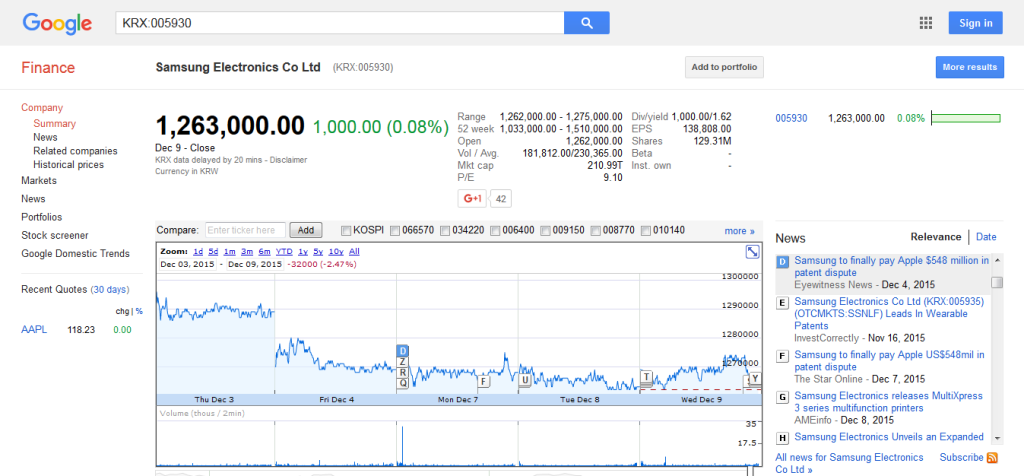Click the F icon in news list

[782, 356]
